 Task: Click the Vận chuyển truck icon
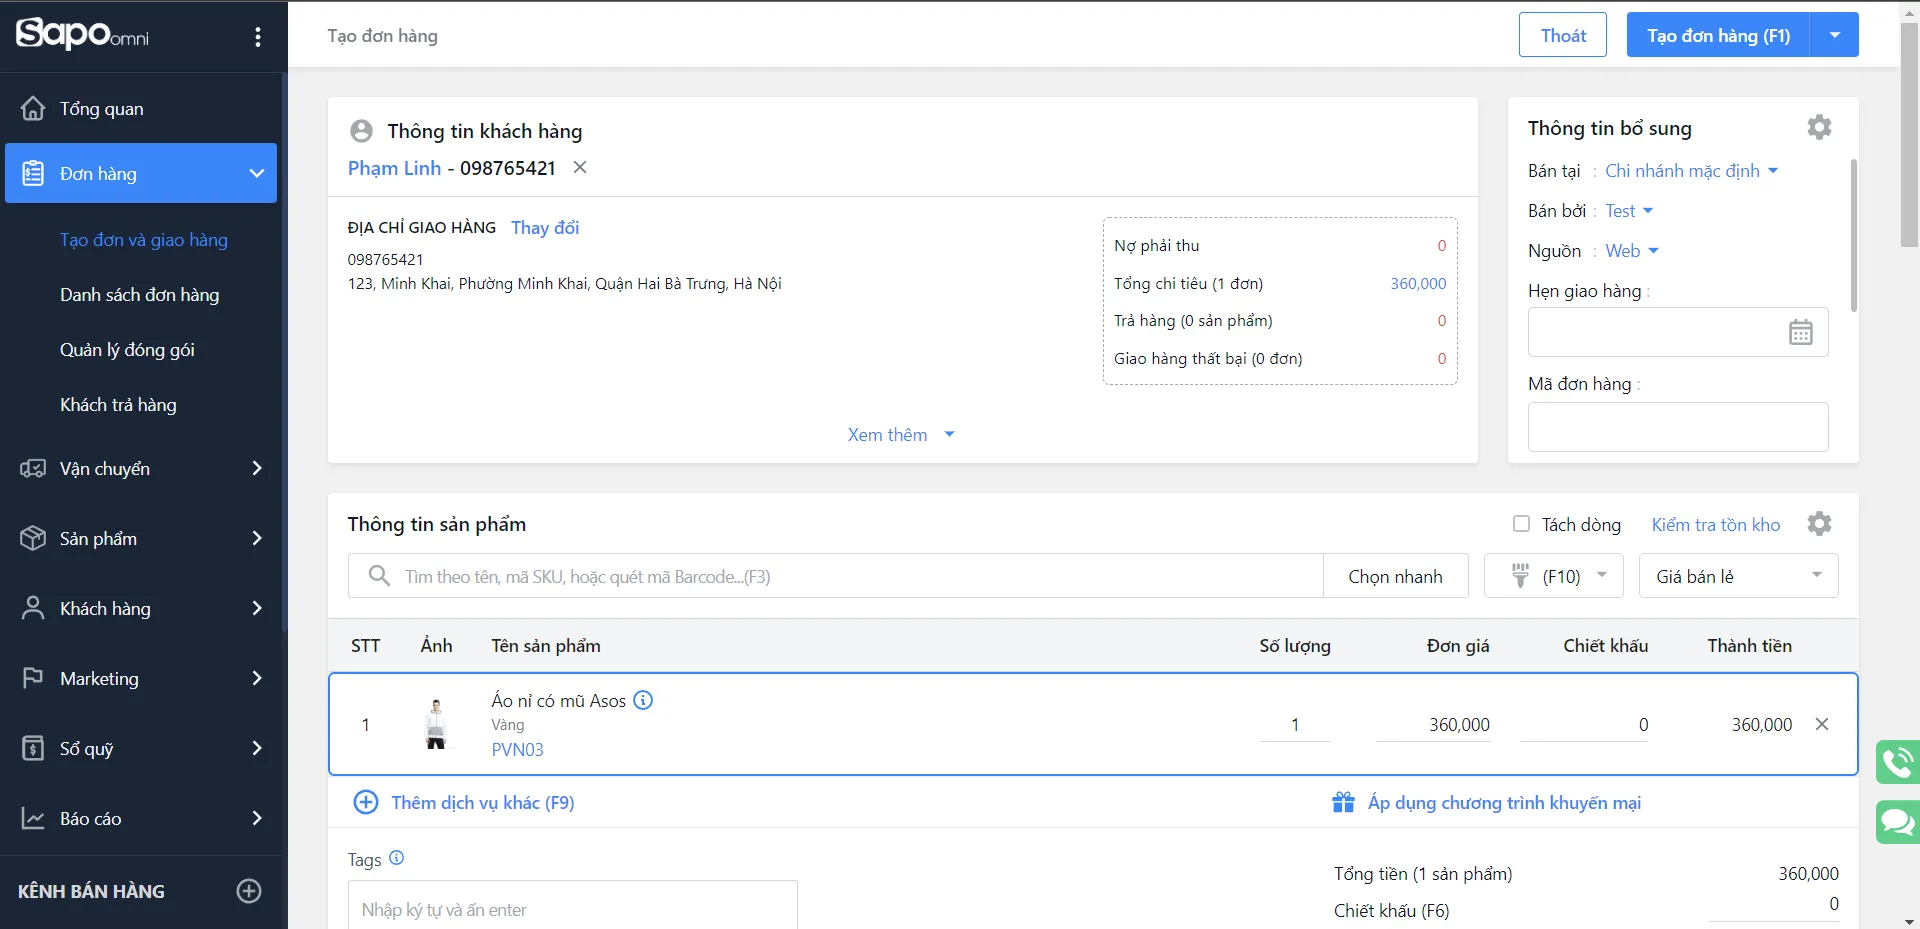pos(33,468)
